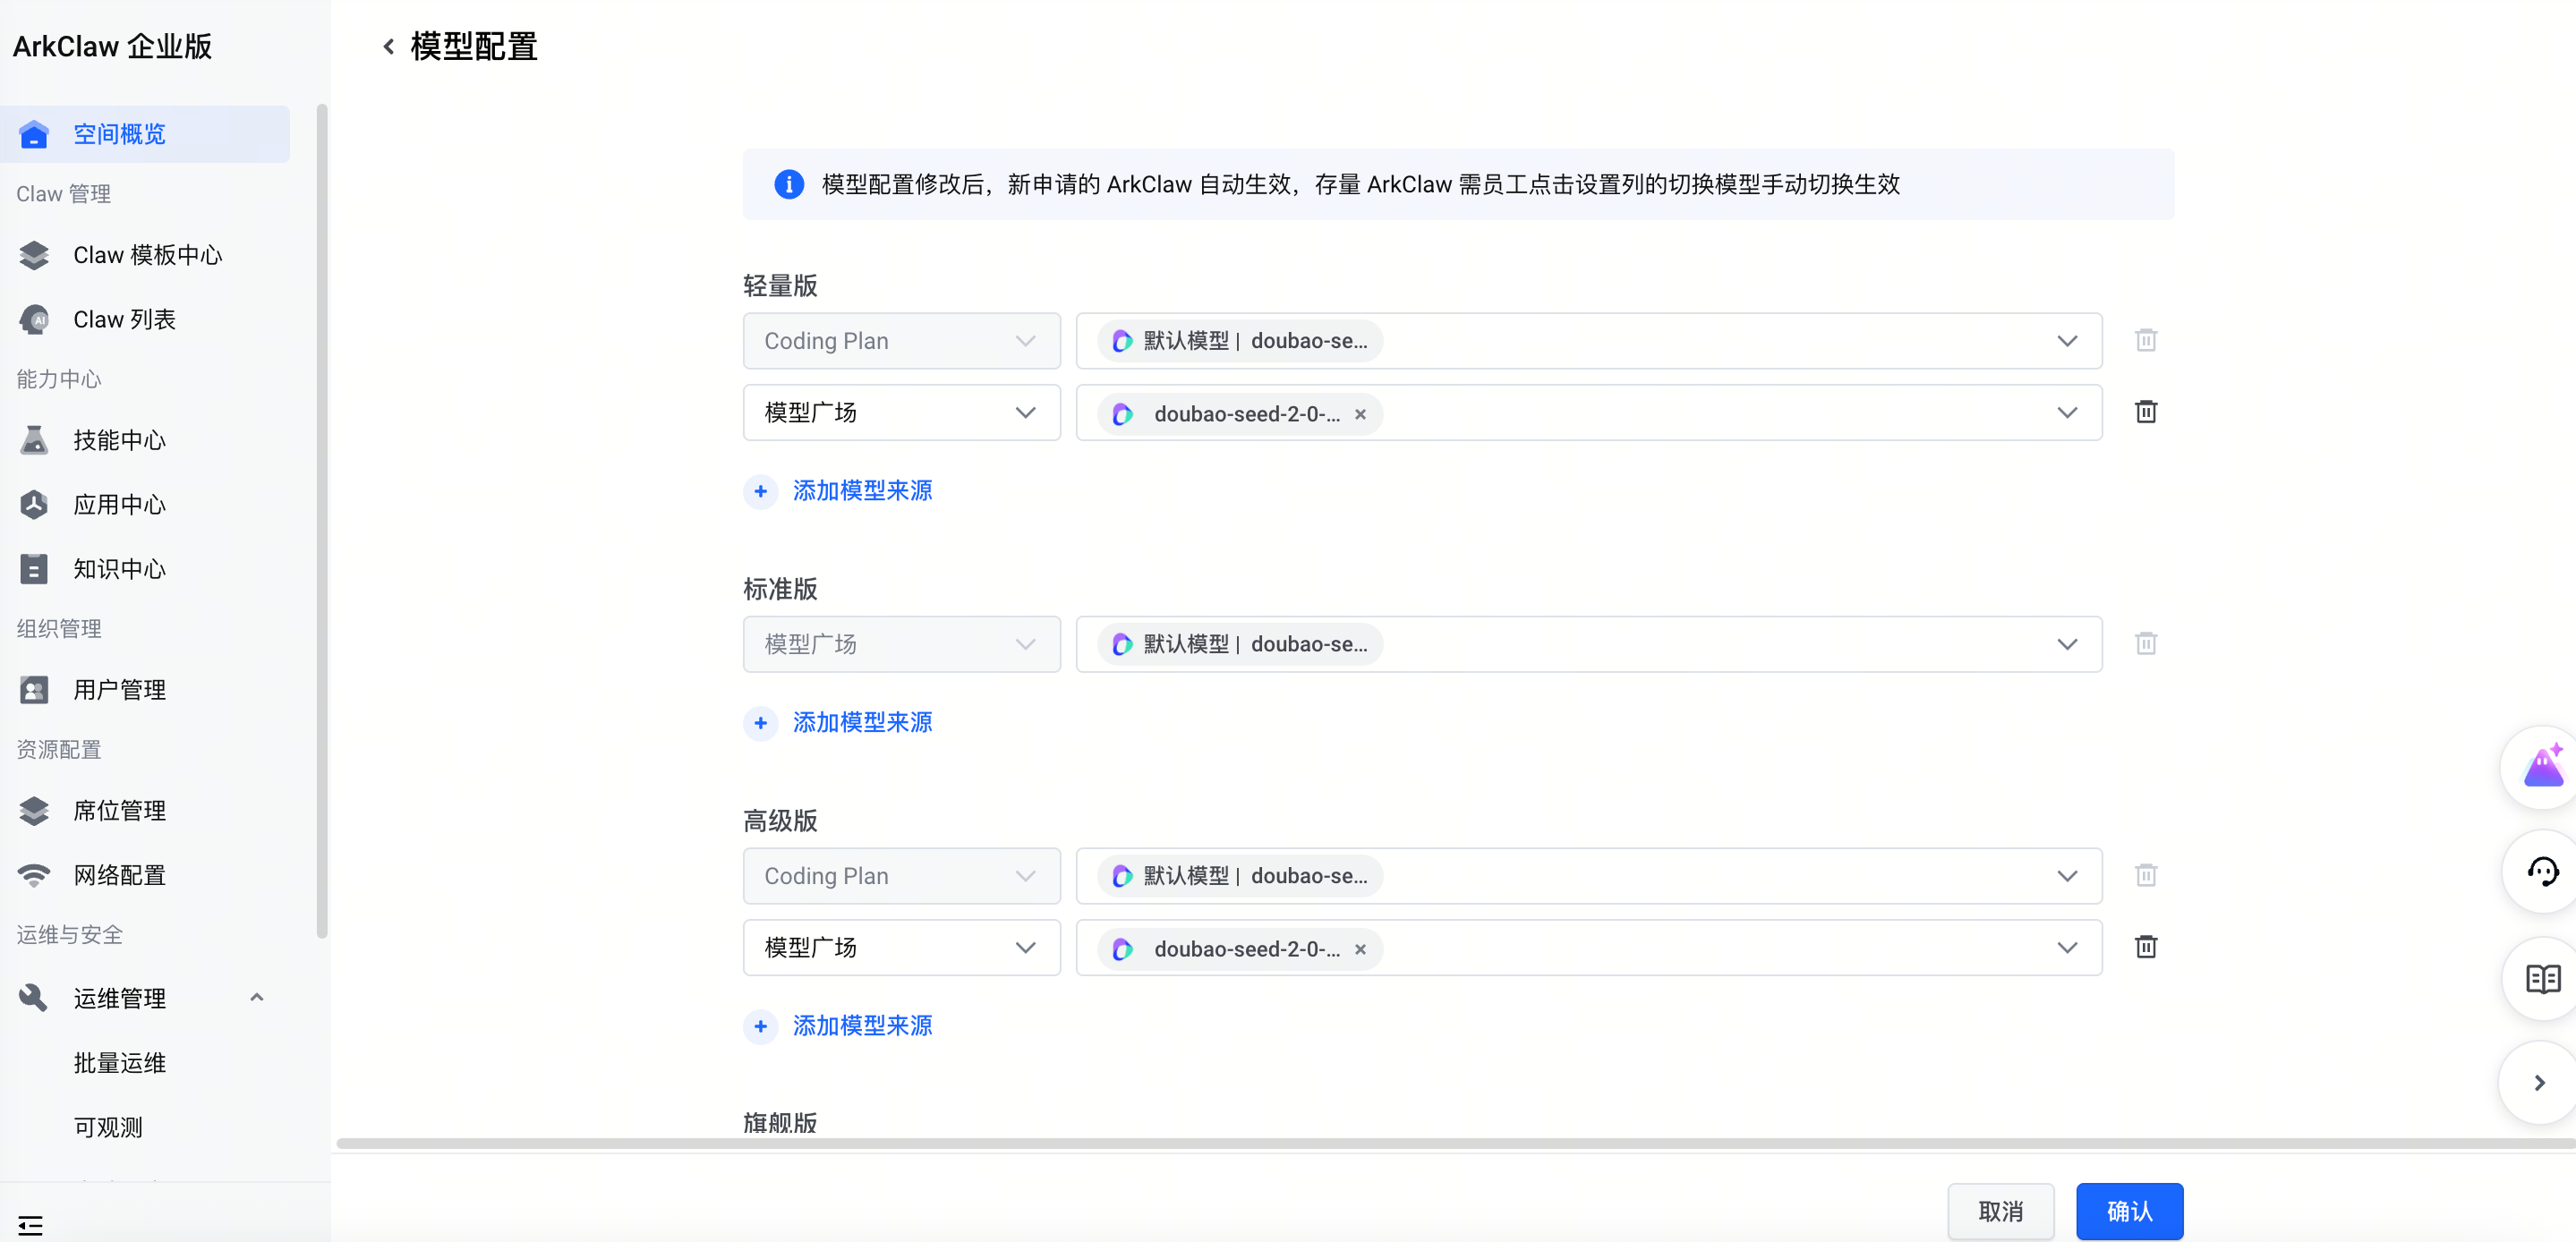Remove the doubao-seed-2-0 tag in 轻量版
Viewport: 2576px width, 1242px height.
tap(1360, 414)
